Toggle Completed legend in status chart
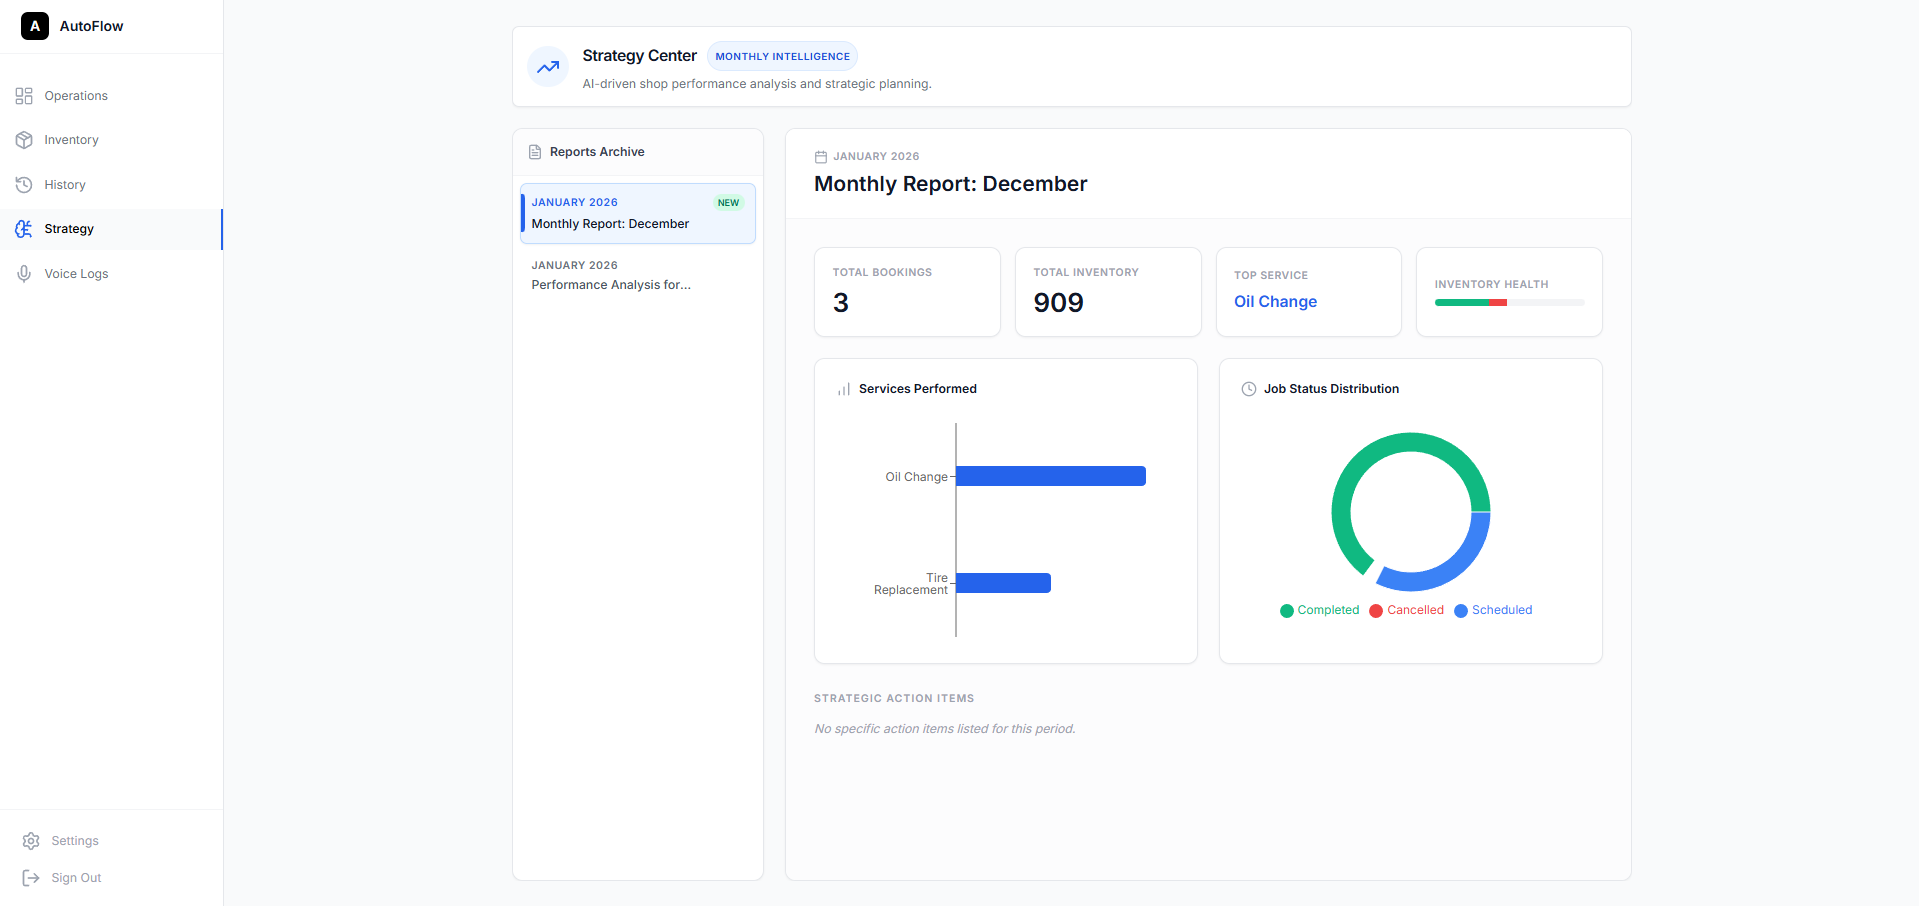The height and width of the screenshot is (906, 1919). pos(1319,610)
